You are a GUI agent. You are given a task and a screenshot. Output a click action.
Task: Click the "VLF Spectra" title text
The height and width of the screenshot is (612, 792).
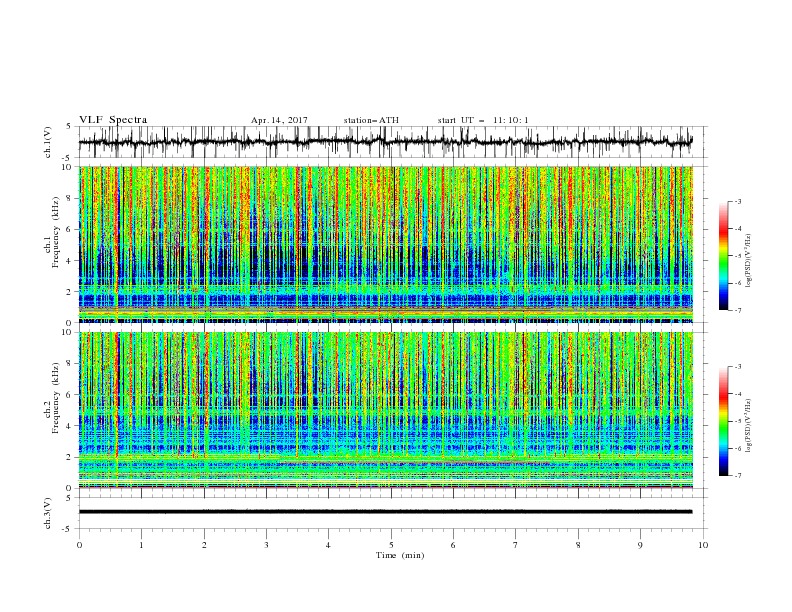tap(113, 120)
